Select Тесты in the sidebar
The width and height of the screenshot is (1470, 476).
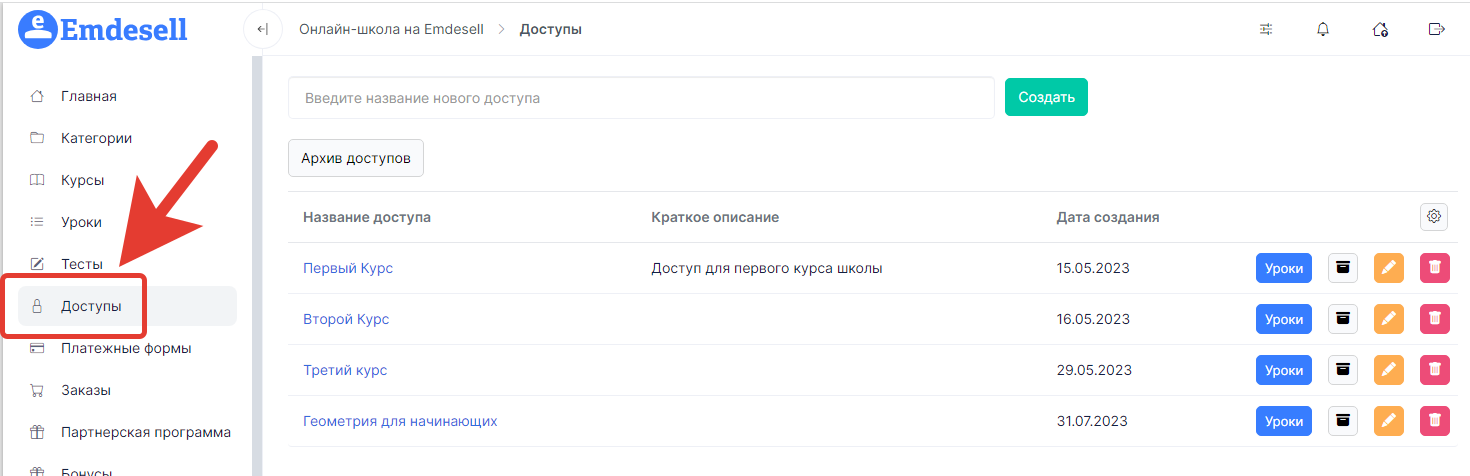(81, 264)
